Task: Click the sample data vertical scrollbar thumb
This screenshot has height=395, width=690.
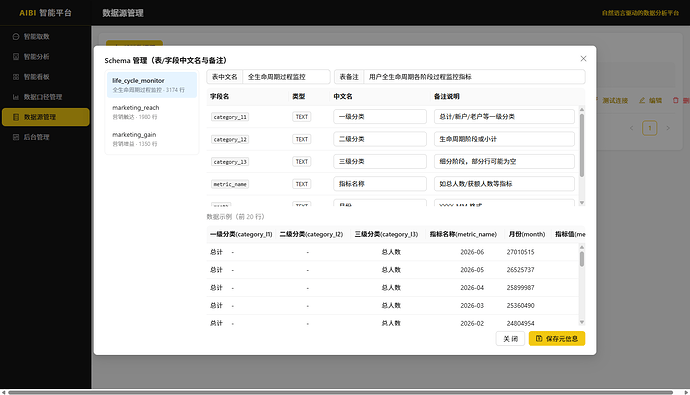Action: tap(582, 259)
